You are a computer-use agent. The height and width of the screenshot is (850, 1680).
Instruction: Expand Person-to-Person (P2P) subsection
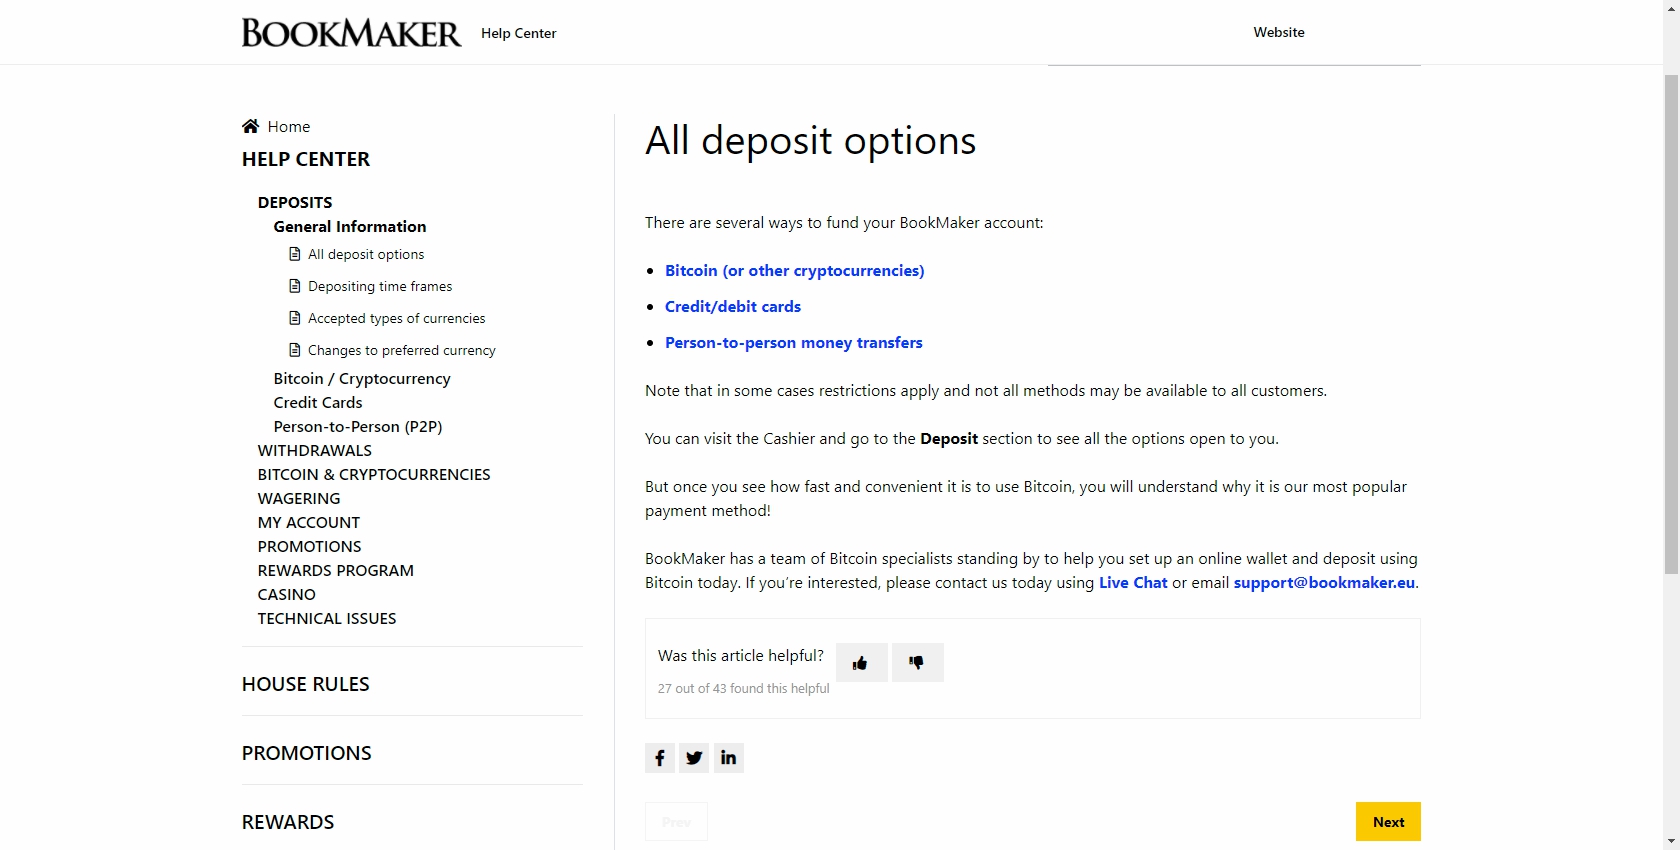pyautogui.click(x=358, y=426)
